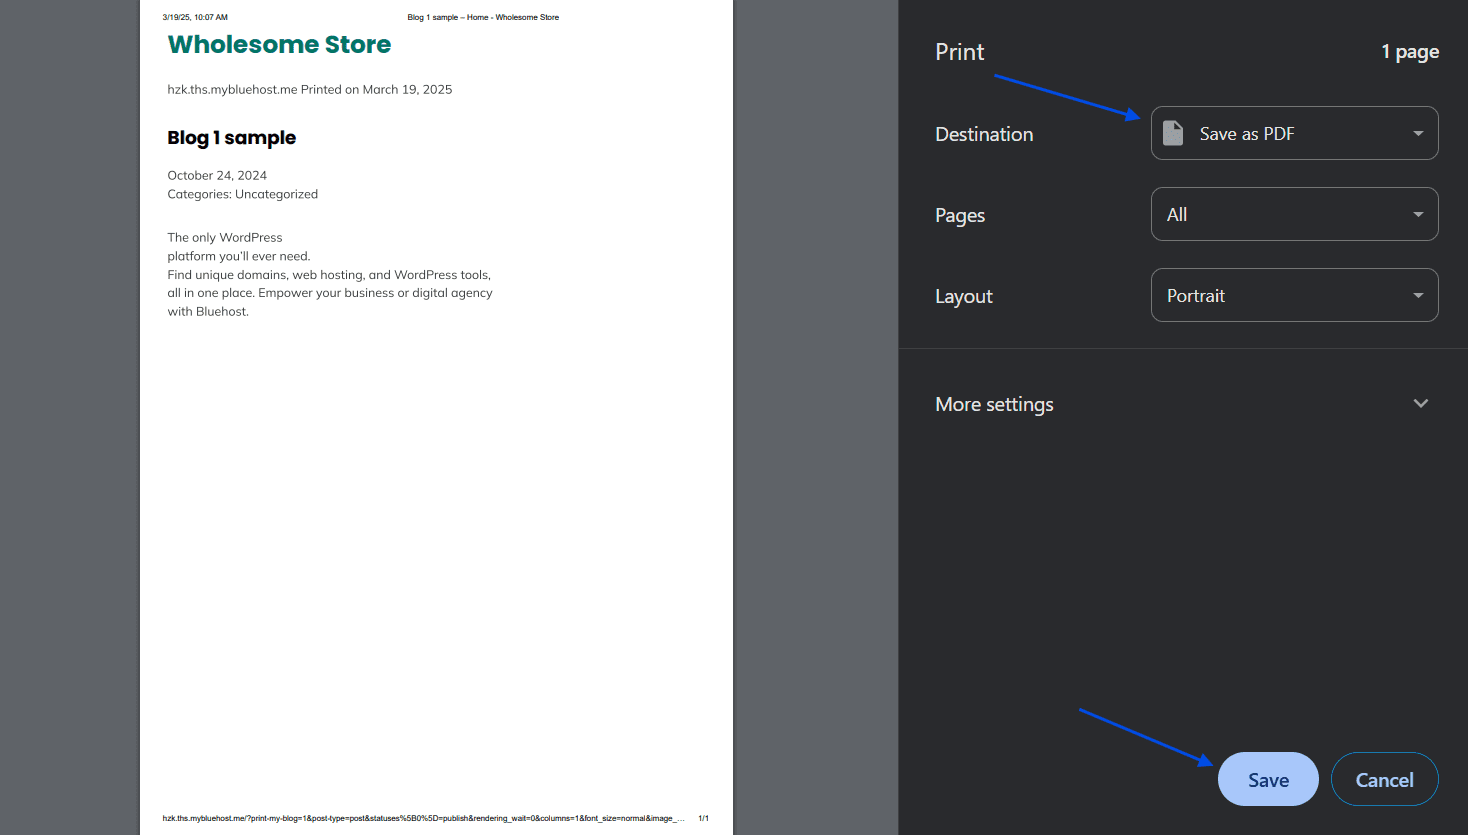This screenshot has width=1468, height=835.
Task: Click the Wholesome Store title in preview
Action: tap(279, 45)
